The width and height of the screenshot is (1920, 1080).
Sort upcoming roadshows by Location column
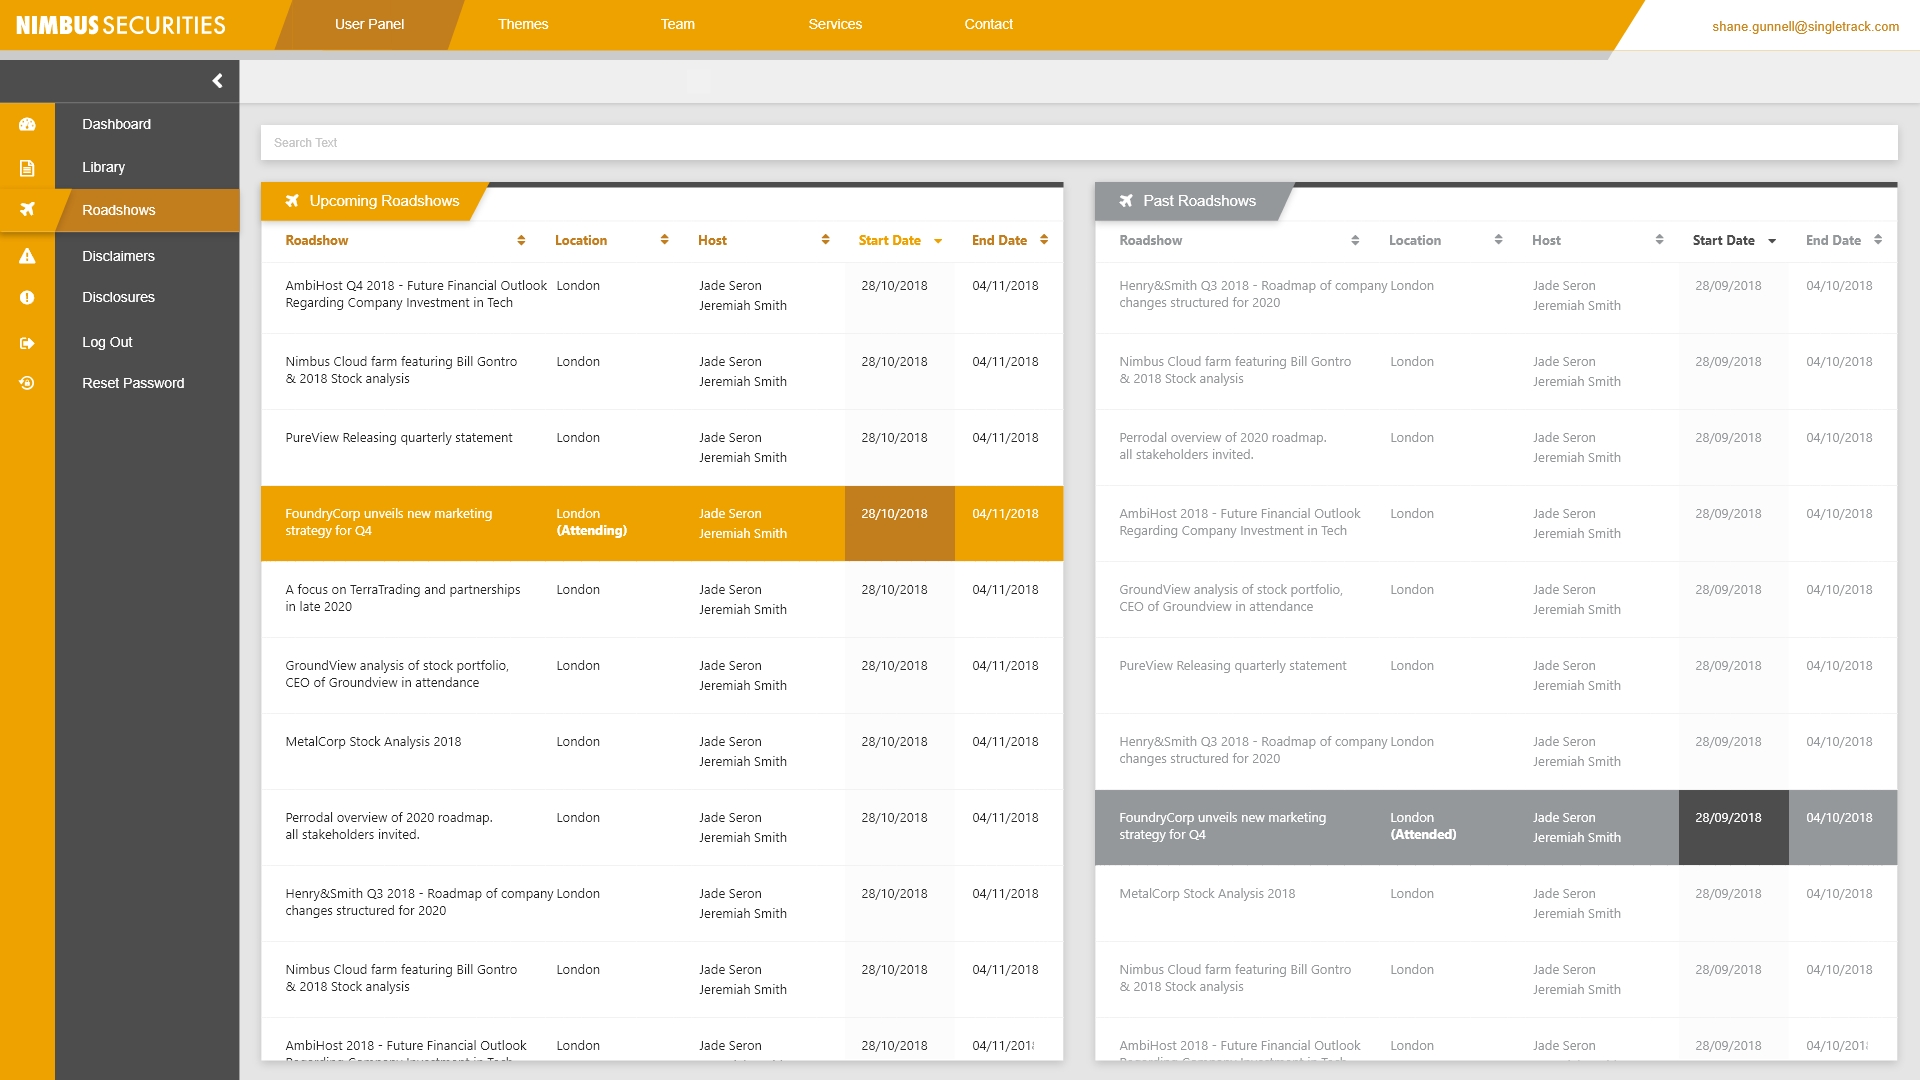[664, 240]
